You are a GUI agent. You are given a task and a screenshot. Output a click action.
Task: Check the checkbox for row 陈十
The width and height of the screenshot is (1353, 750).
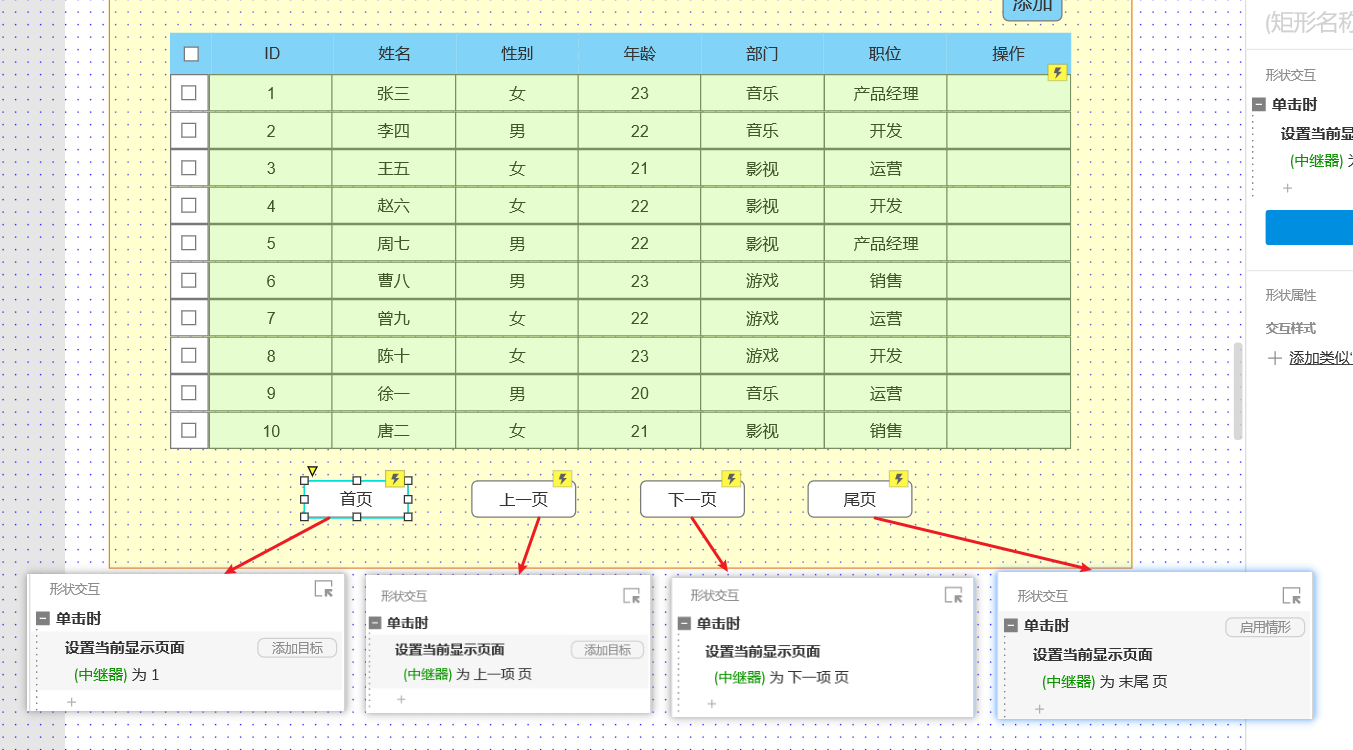point(189,355)
